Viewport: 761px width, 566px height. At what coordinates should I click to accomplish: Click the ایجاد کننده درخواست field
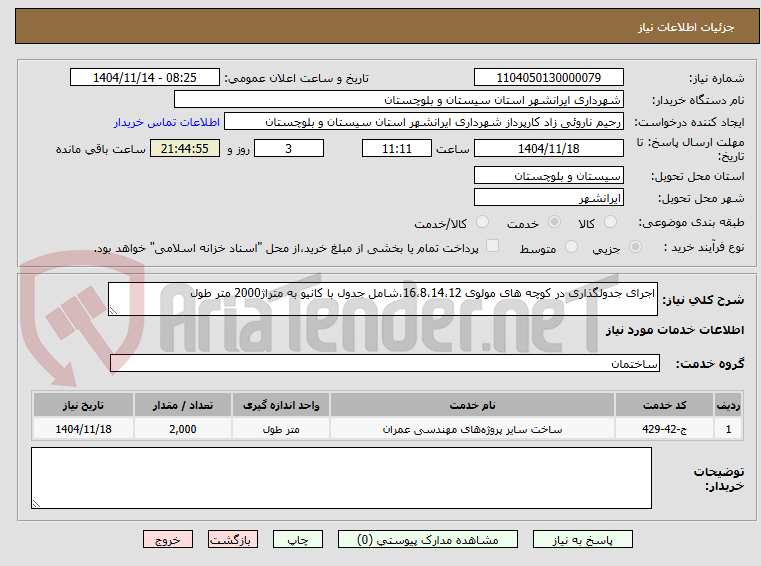(424, 122)
